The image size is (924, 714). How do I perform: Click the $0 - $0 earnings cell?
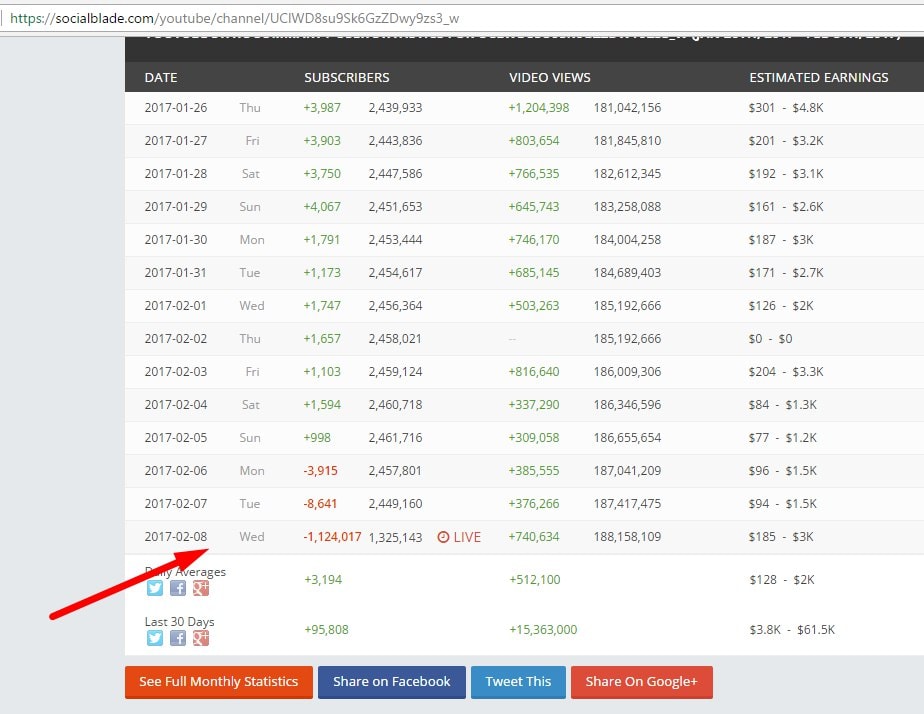coord(770,339)
